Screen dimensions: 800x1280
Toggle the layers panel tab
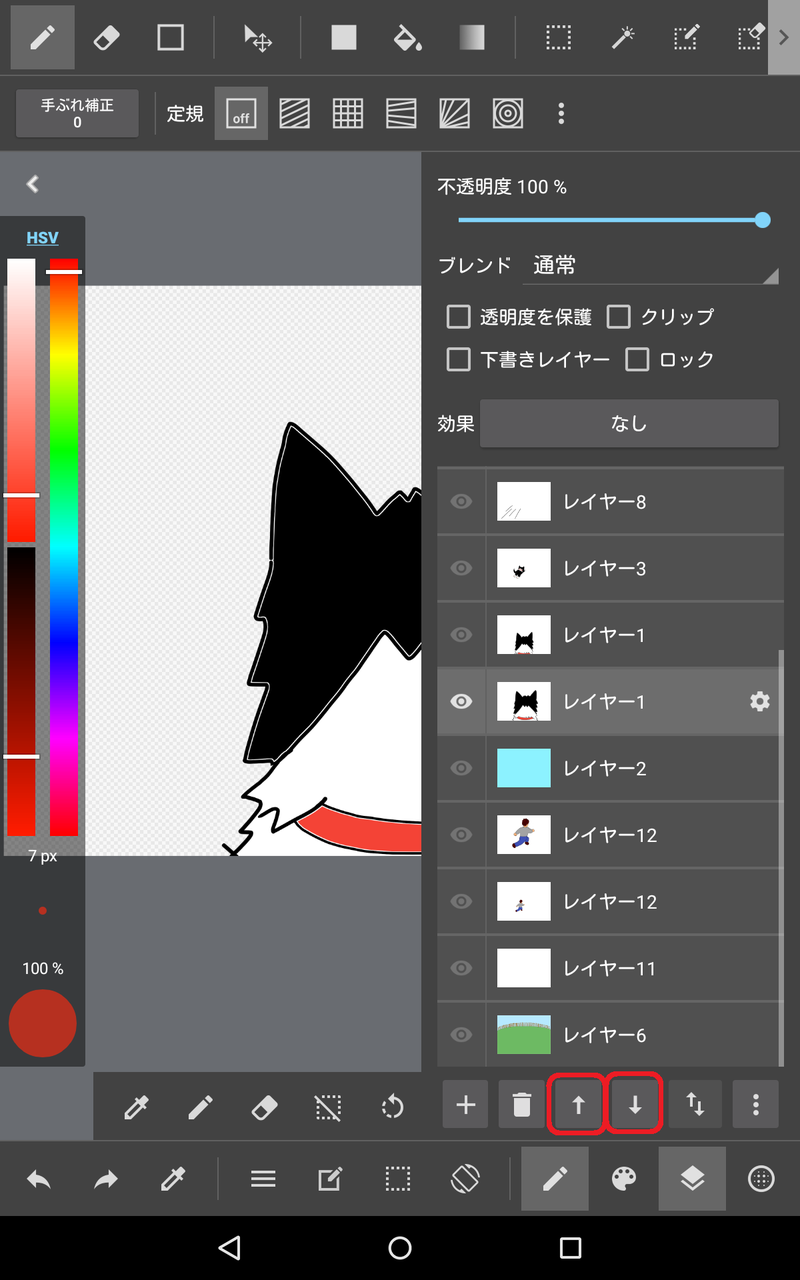click(692, 1180)
